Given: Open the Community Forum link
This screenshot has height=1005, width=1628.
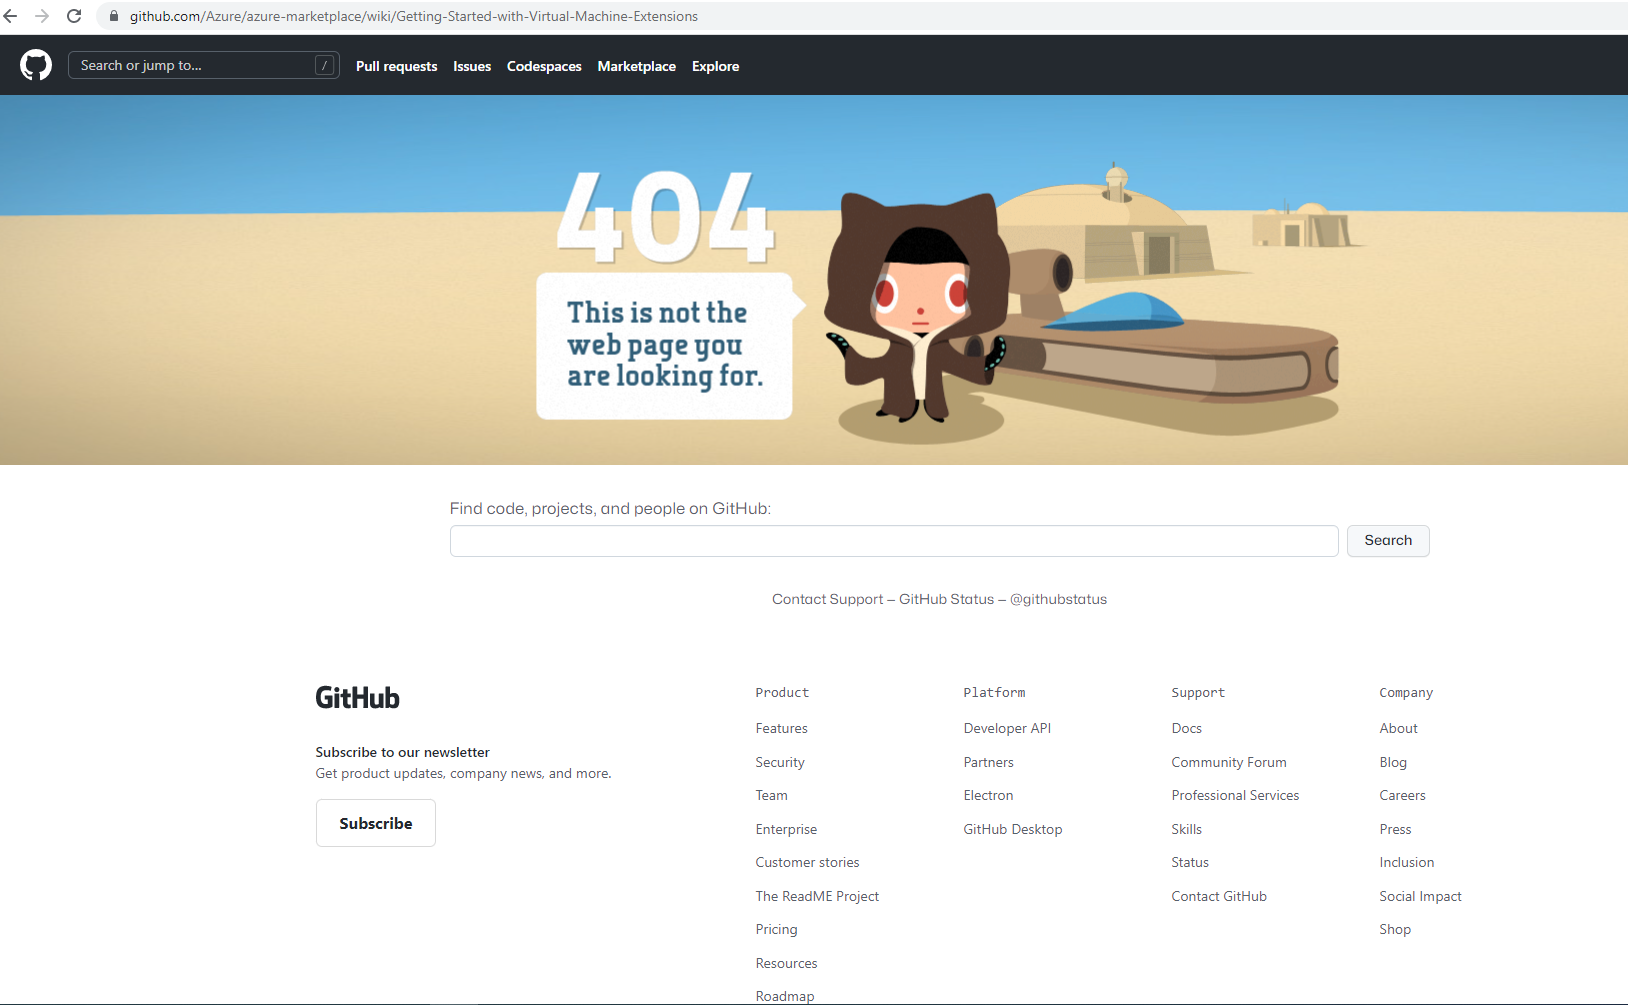Looking at the screenshot, I should pos(1229,762).
